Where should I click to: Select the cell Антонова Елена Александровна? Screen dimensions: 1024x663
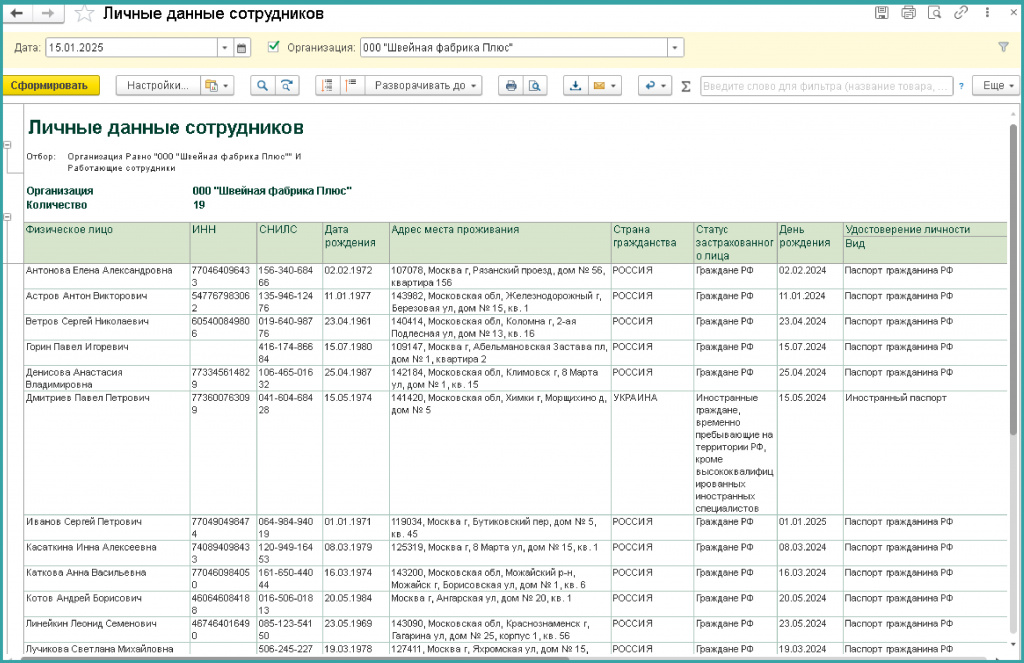click(106, 276)
